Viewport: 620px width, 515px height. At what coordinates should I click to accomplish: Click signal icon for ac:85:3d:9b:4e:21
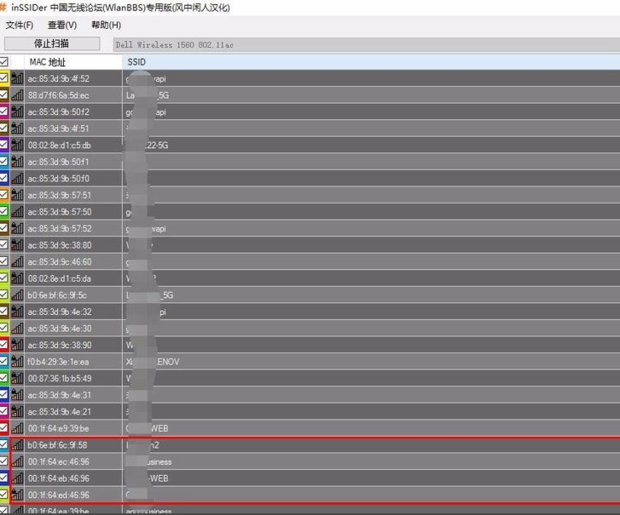tap(17, 411)
